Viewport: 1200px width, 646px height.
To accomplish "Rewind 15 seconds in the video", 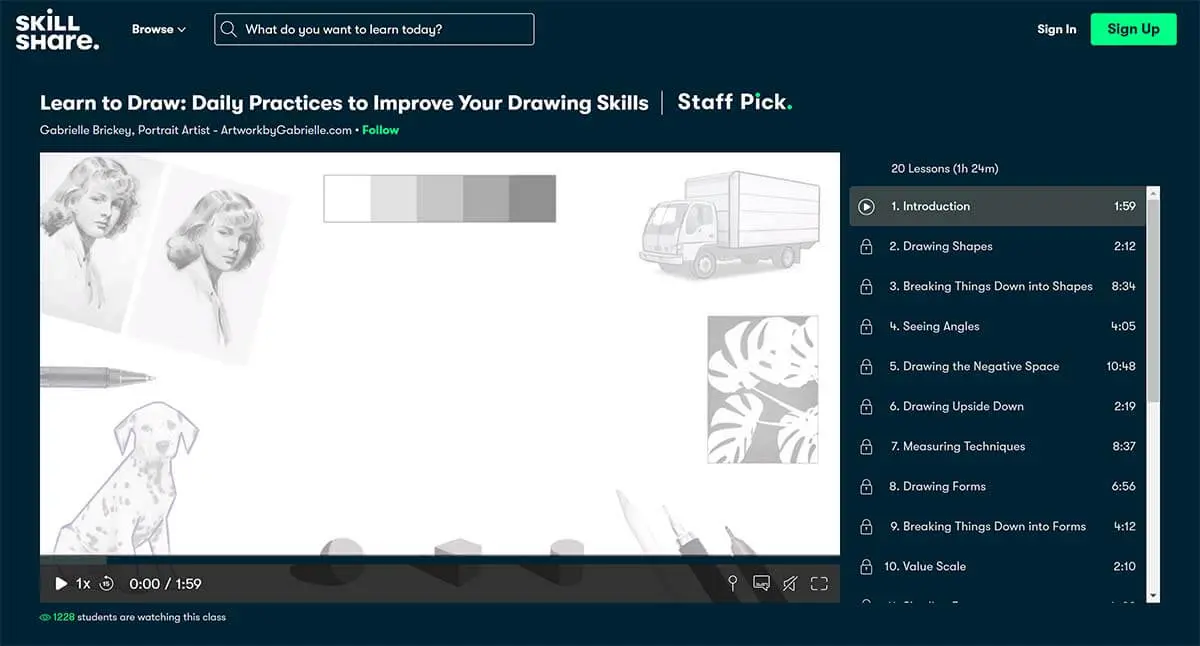I will click(107, 583).
